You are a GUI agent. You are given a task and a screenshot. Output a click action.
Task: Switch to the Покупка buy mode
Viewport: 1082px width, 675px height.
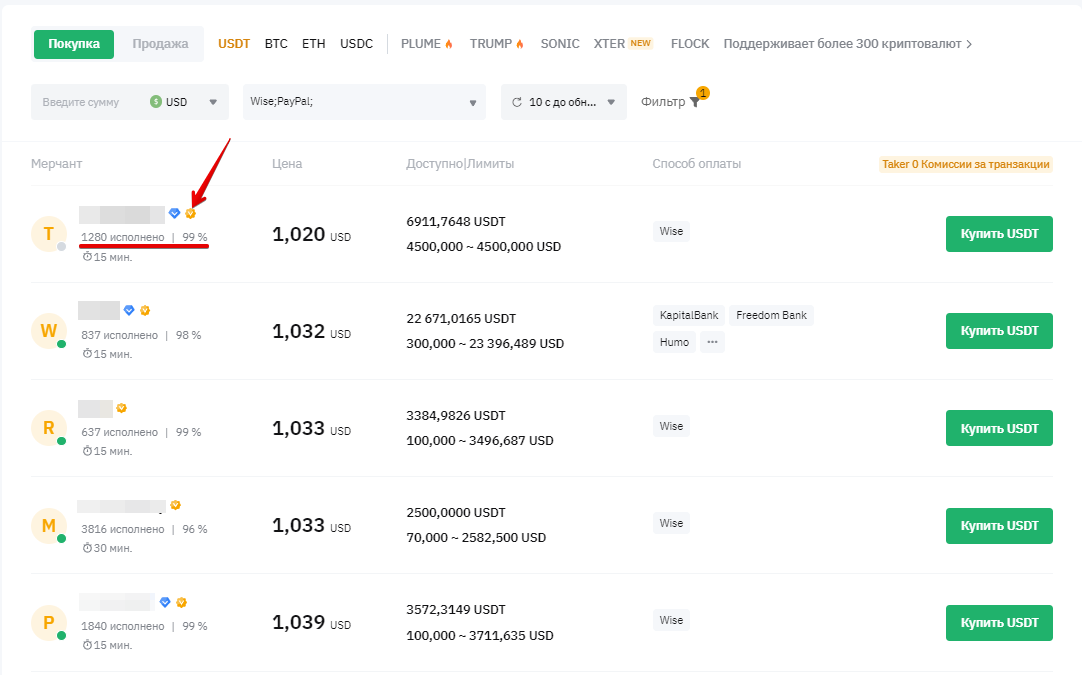pos(74,43)
